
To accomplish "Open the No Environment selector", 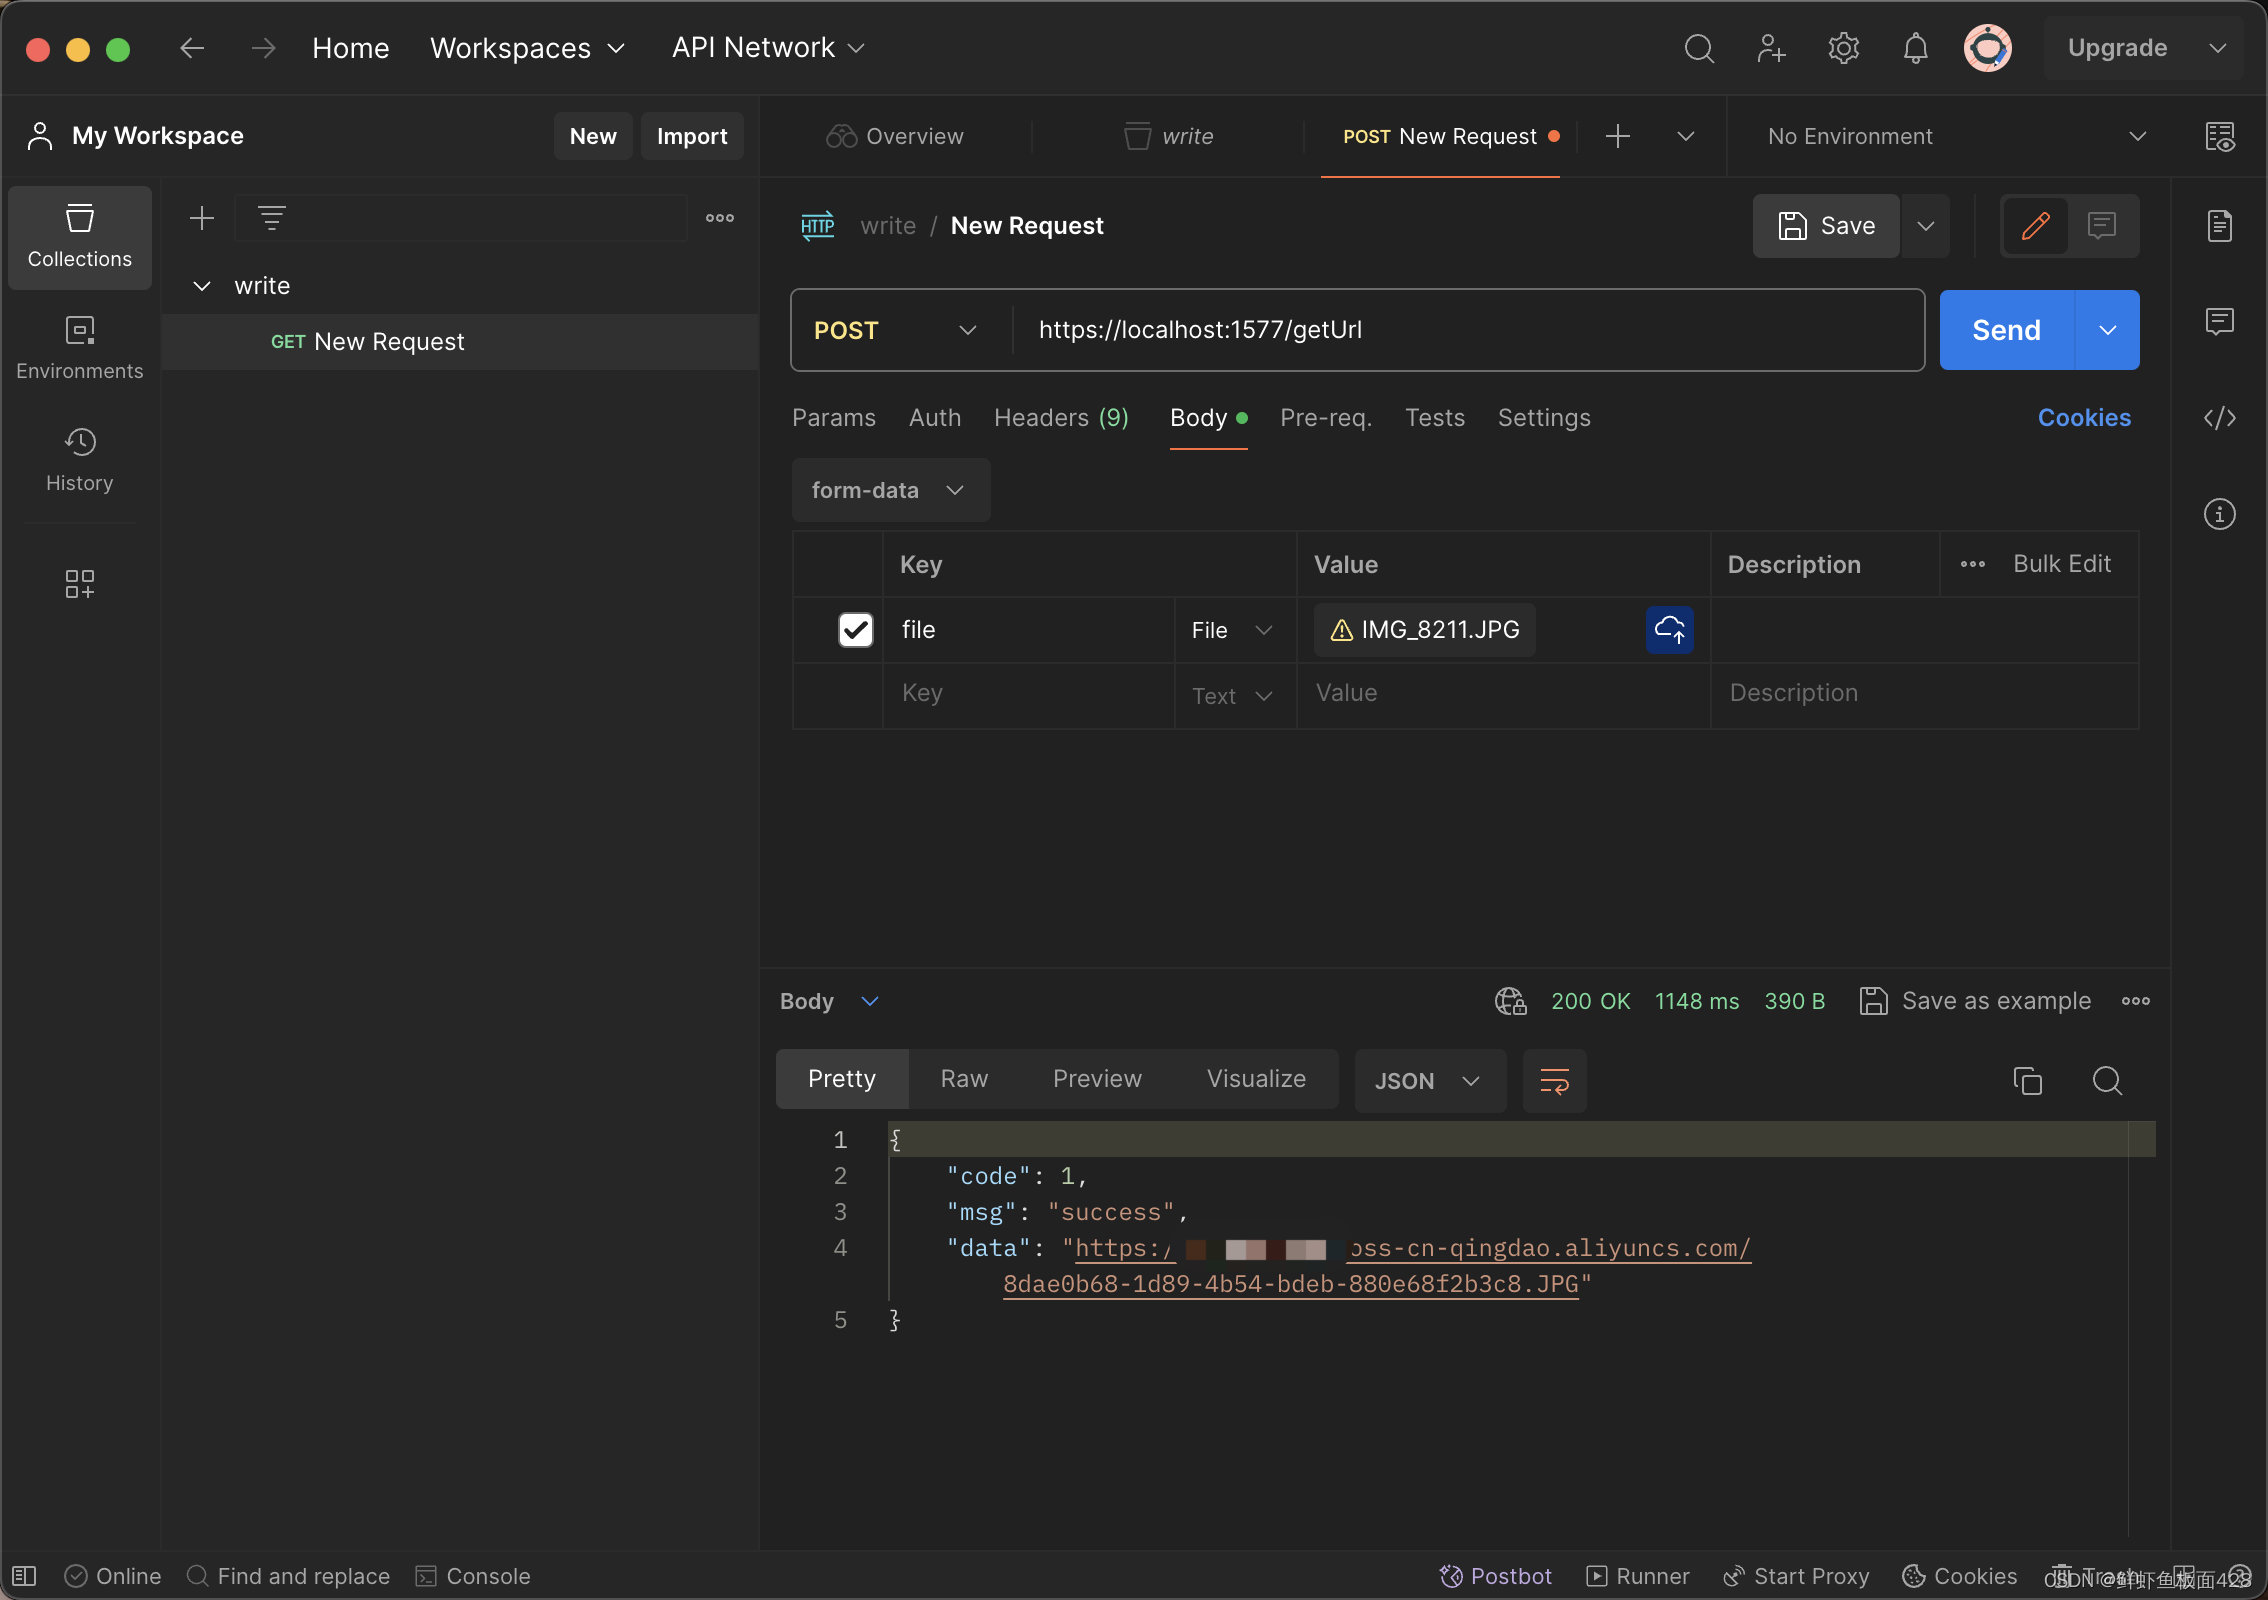I will (x=1956, y=136).
